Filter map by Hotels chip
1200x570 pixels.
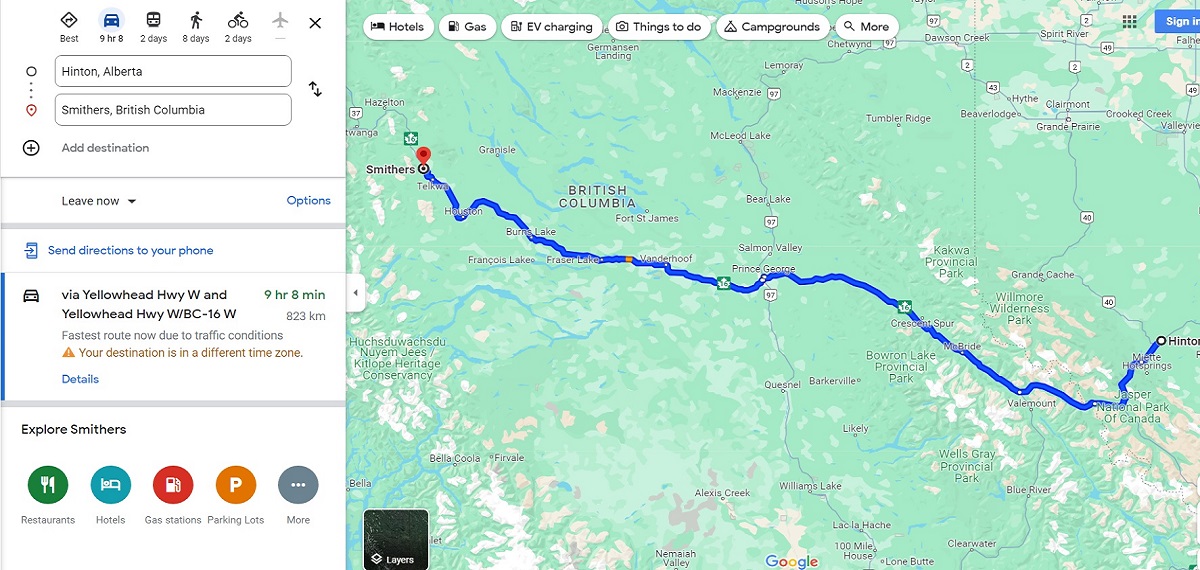(x=398, y=27)
